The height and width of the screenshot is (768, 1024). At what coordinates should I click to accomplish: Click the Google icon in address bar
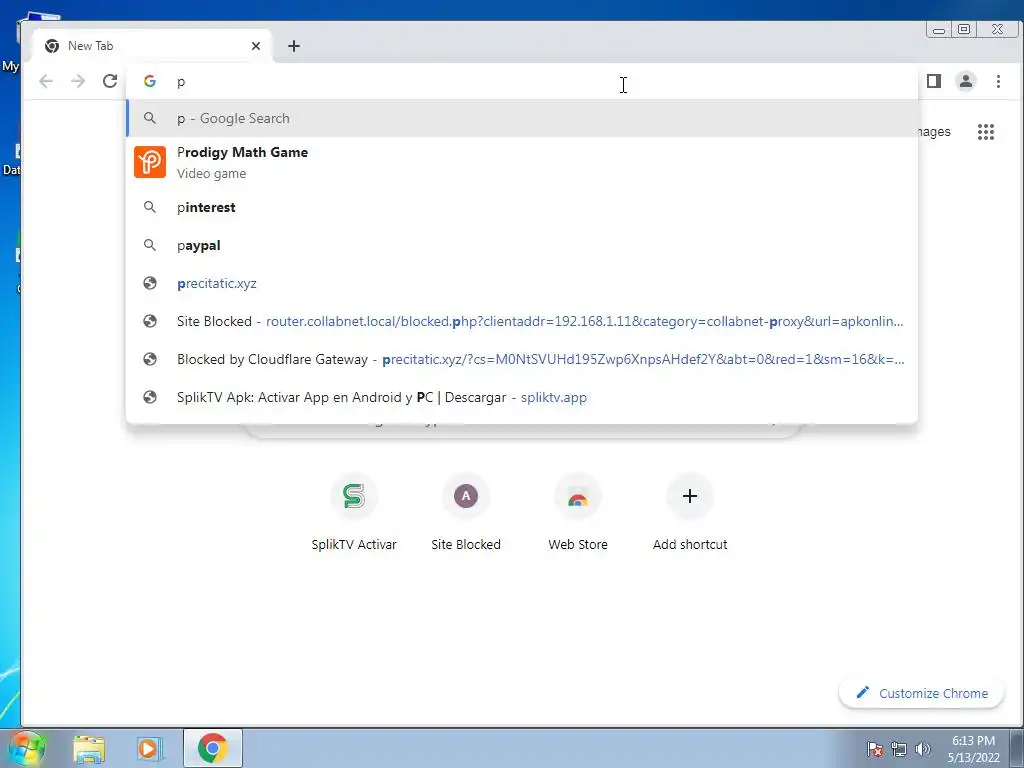tap(150, 81)
